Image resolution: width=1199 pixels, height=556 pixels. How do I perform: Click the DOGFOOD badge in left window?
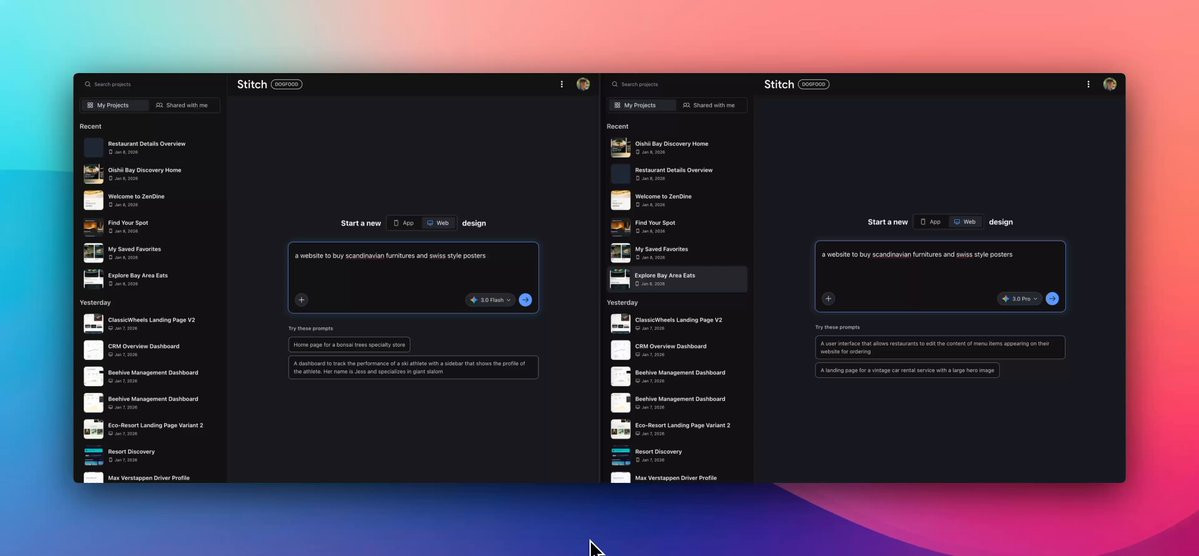click(287, 84)
